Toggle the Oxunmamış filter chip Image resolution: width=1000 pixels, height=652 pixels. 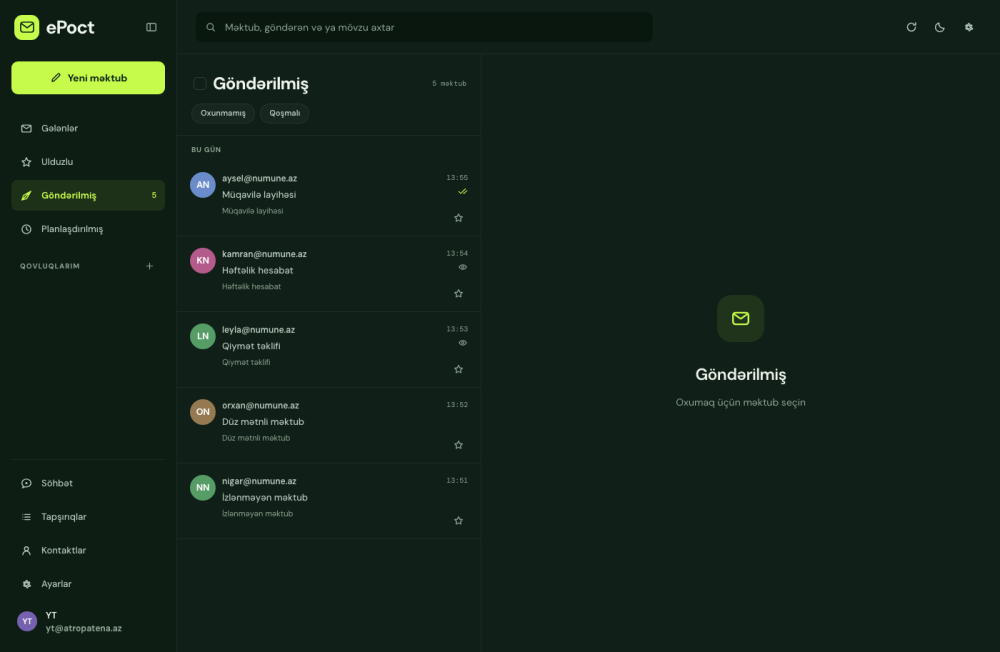click(223, 114)
